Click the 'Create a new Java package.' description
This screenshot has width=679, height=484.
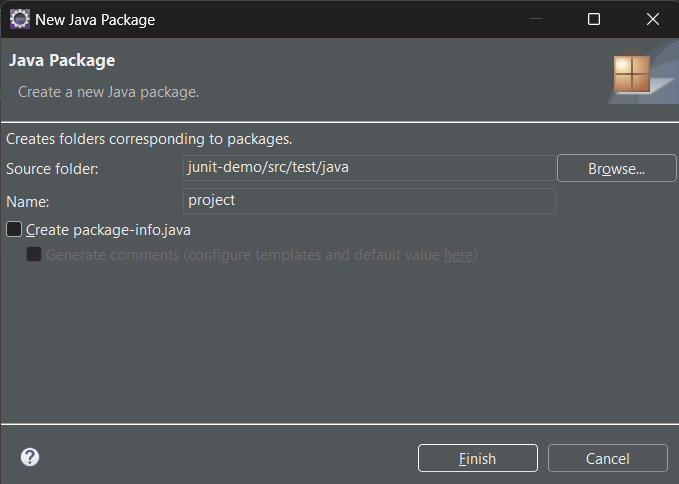pyautogui.click(x=109, y=92)
